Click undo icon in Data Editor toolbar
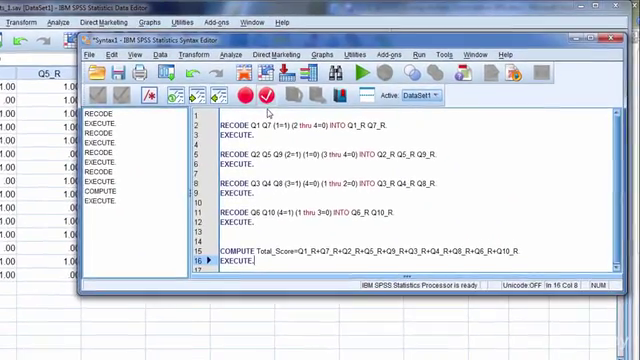 click(20, 40)
